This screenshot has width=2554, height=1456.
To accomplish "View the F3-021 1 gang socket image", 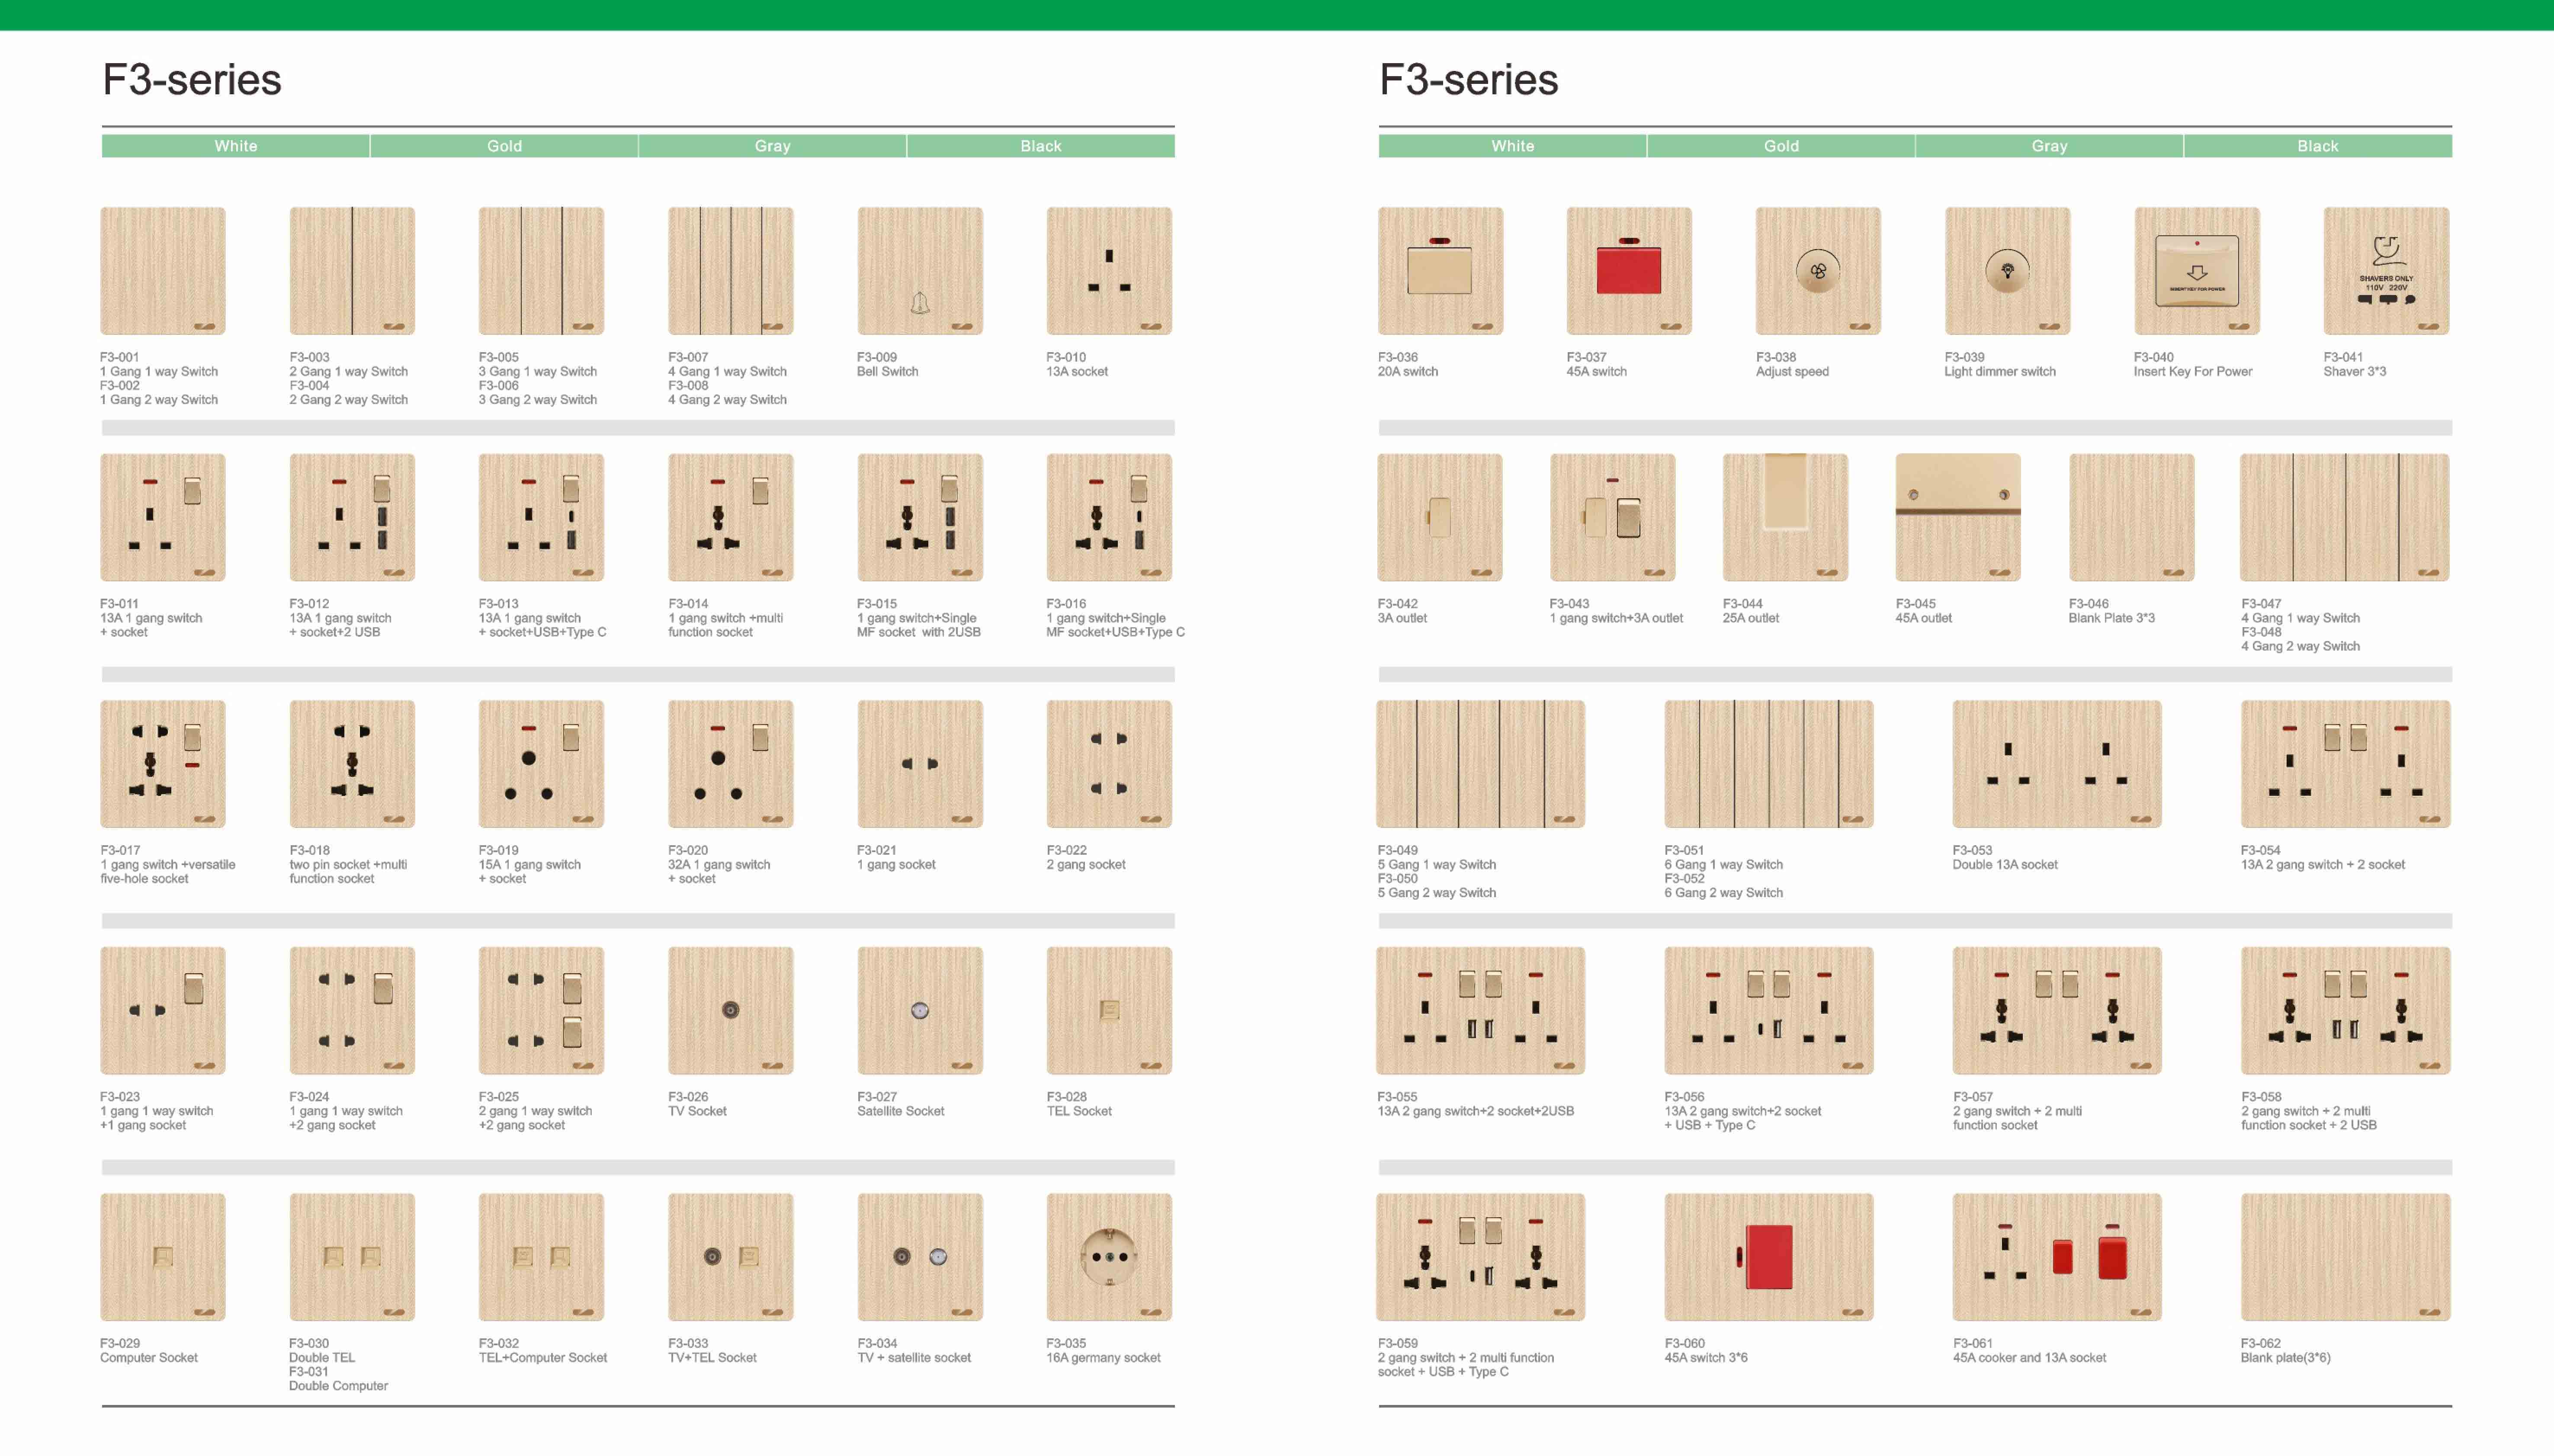I will [920, 764].
